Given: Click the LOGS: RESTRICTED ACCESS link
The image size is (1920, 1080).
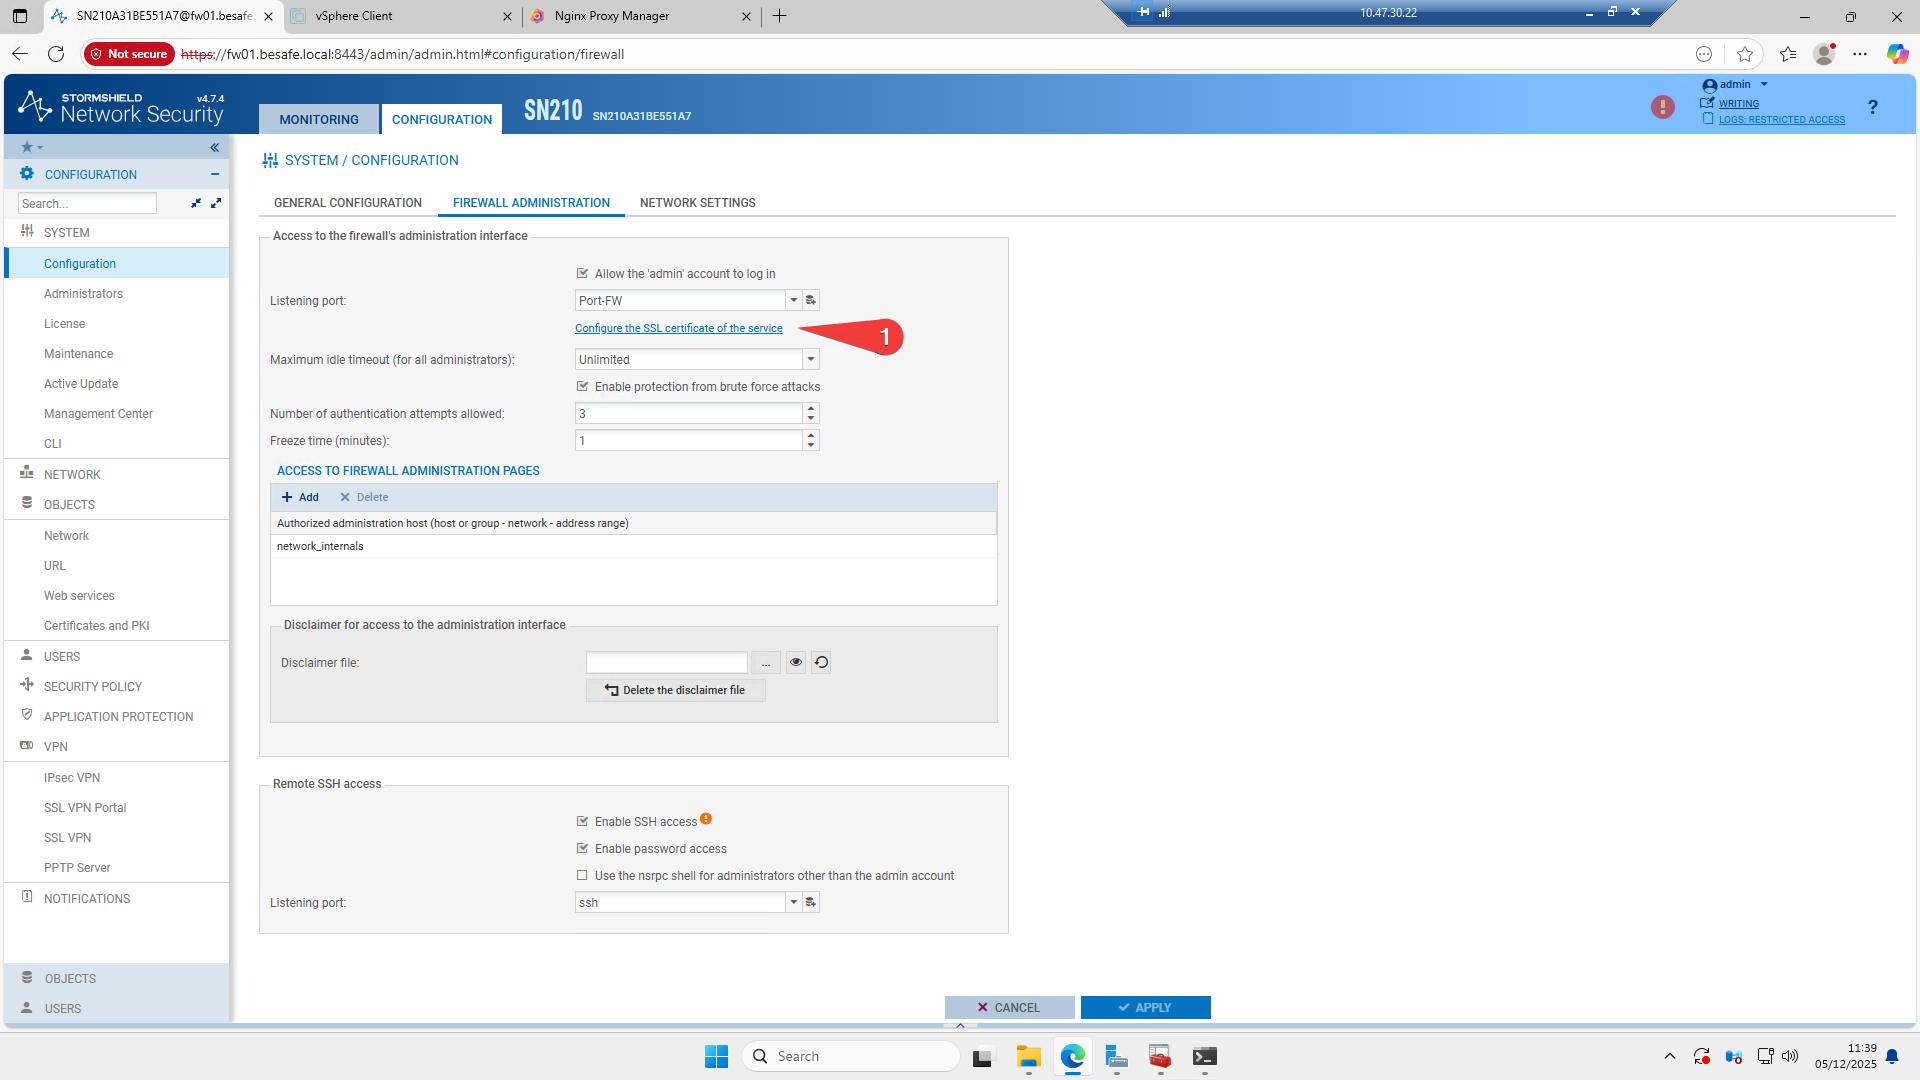Looking at the screenshot, I should (x=1781, y=119).
